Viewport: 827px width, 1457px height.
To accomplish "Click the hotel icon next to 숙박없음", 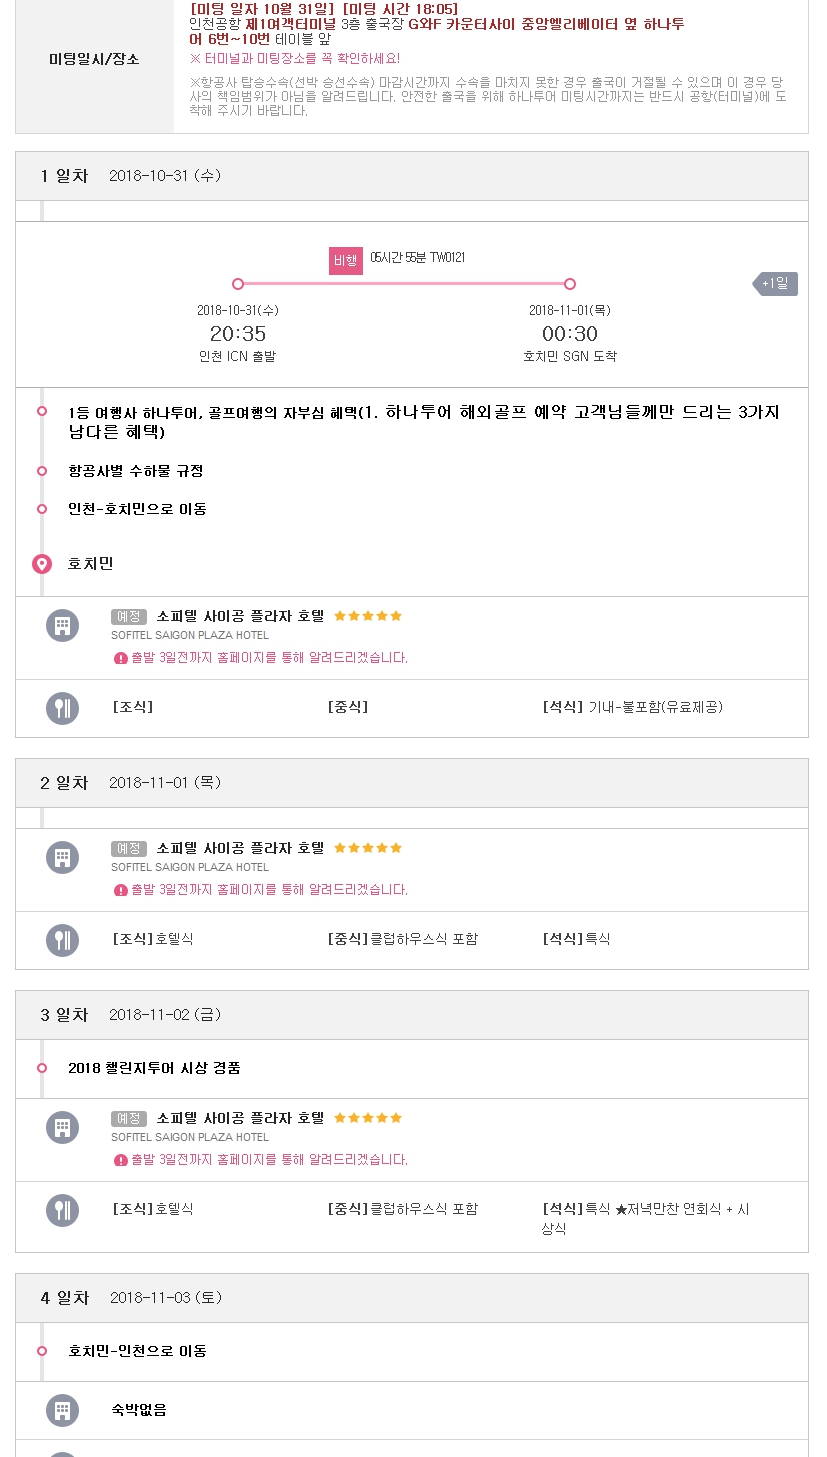I will [62, 1410].
